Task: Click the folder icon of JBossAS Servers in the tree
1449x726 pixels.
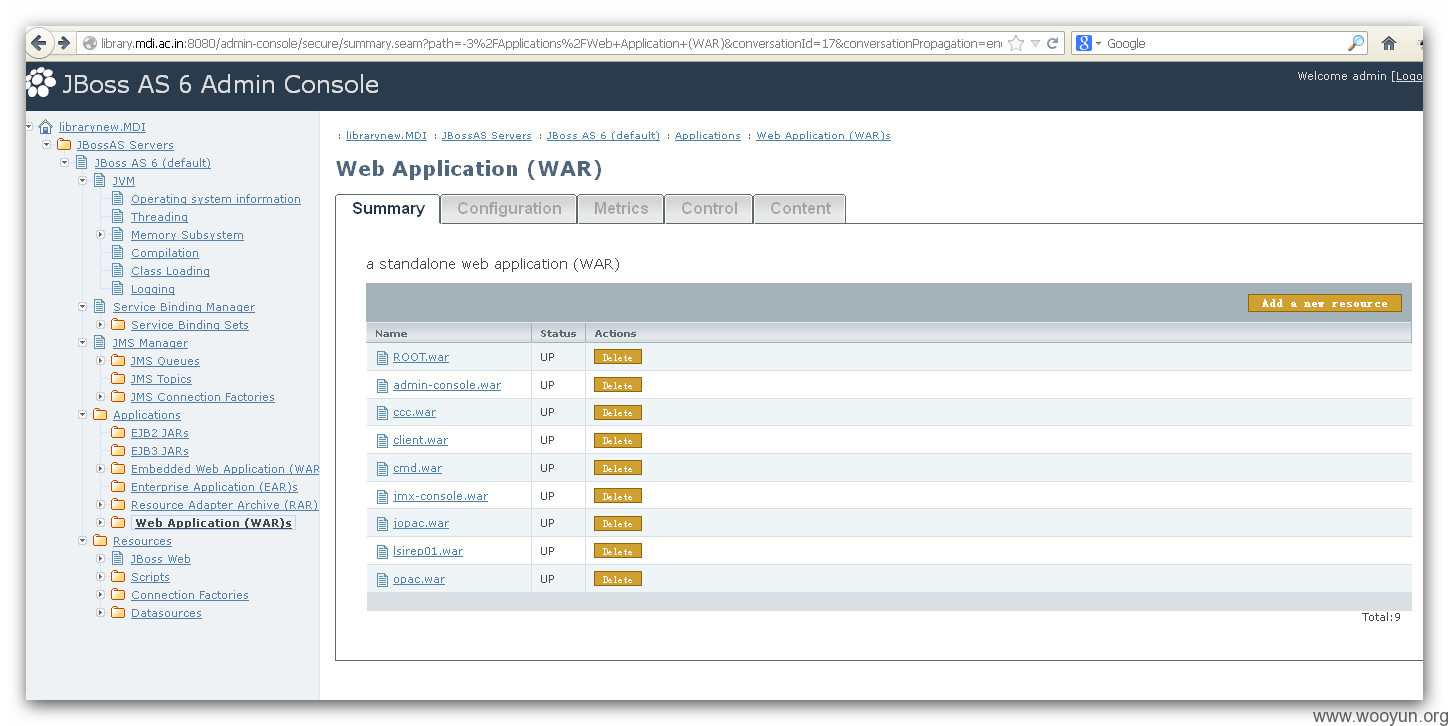Action: coord(64,145)
